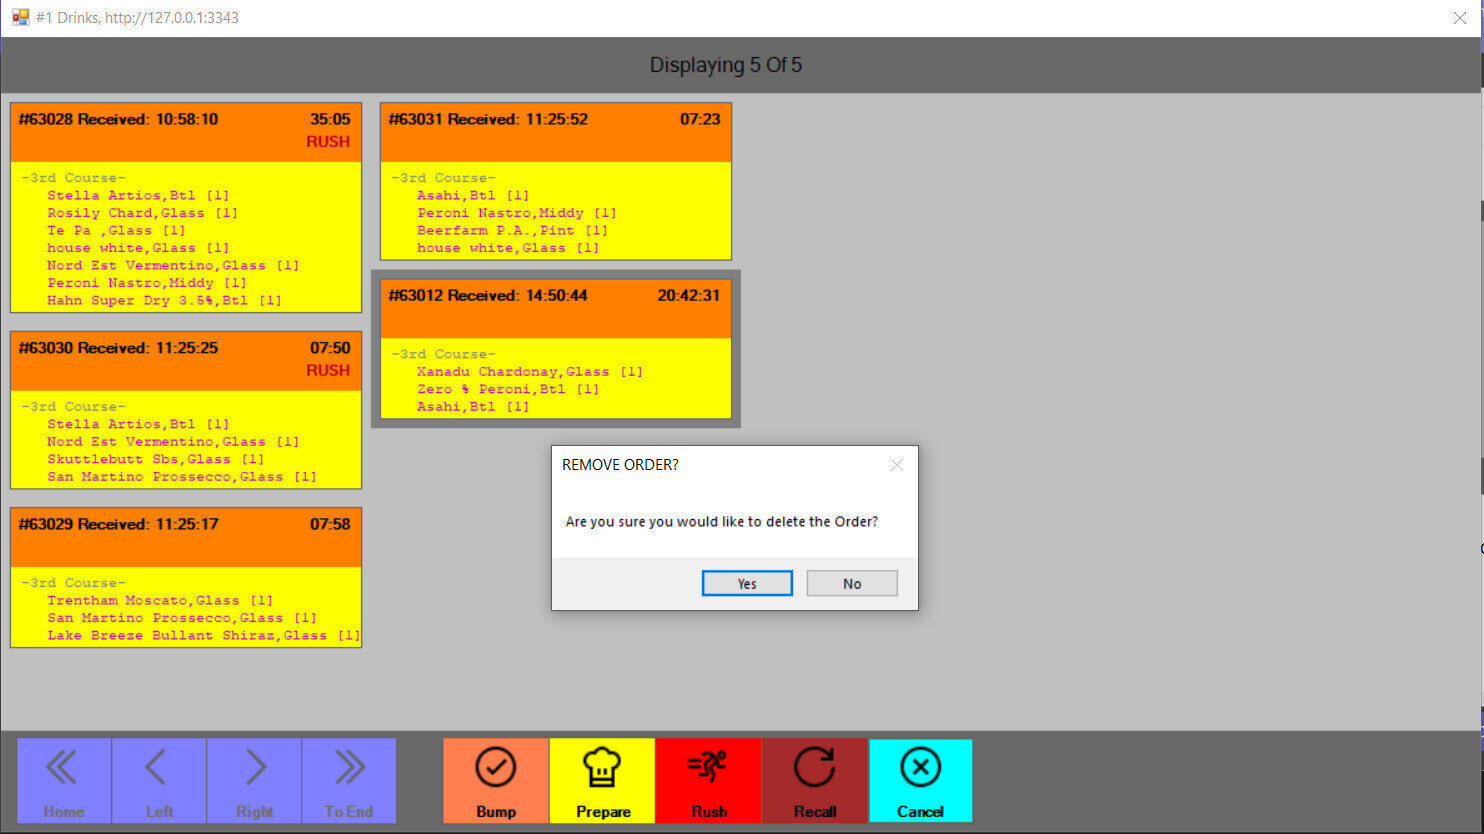Click the Bump checkmark icon
Image resolution: width=1484 pixels, height=834 pixels.
495,768
